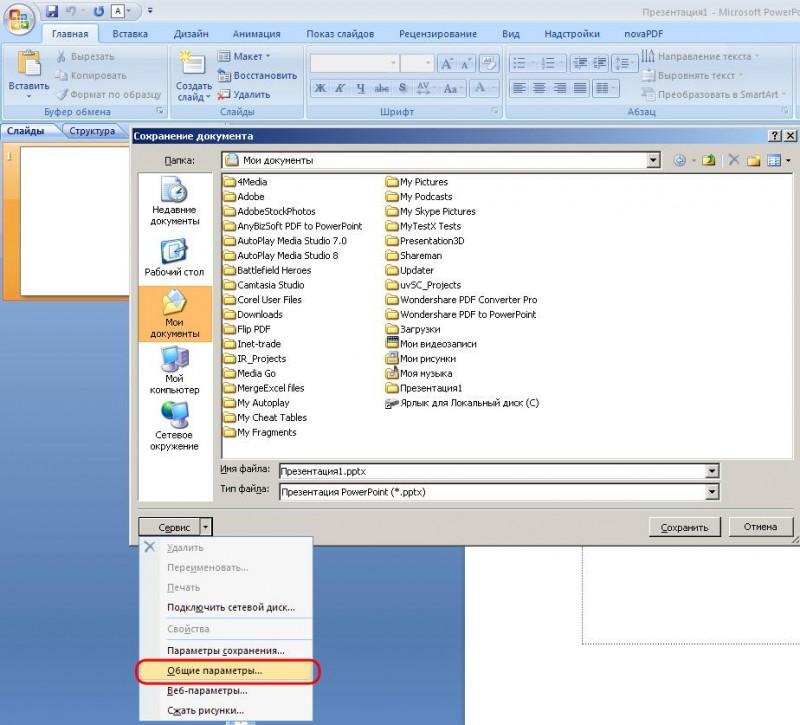Choose Подключить сетевой диск... menu item
Image resolution: width=800 pixels, height=725 pixels.
pyautogui.click(x=227, y=607)
